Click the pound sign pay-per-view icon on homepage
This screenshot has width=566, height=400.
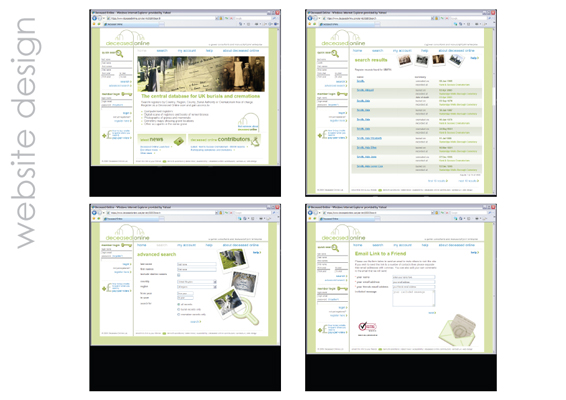point(106,135)
